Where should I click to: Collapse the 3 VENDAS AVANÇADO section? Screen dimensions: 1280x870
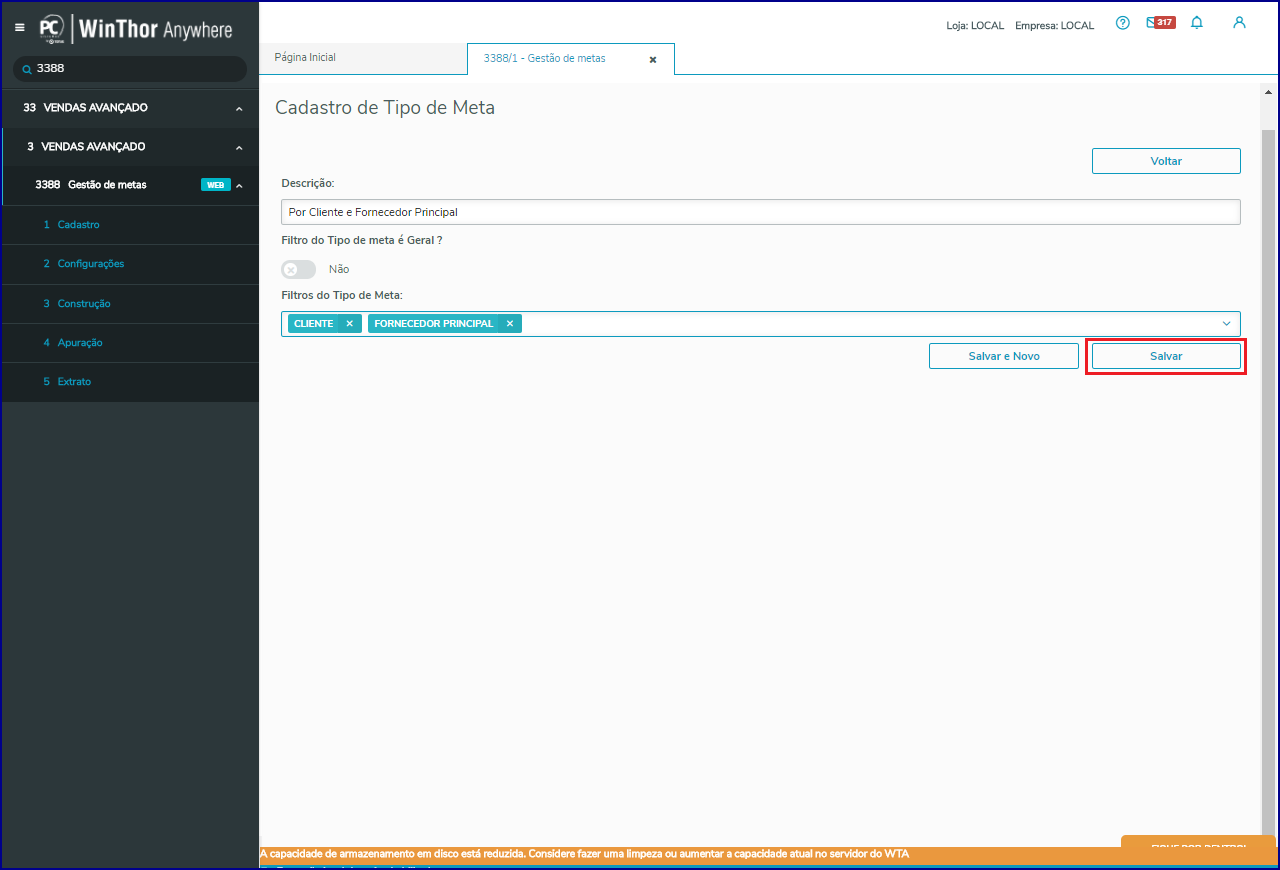click(x=238, y=147)
